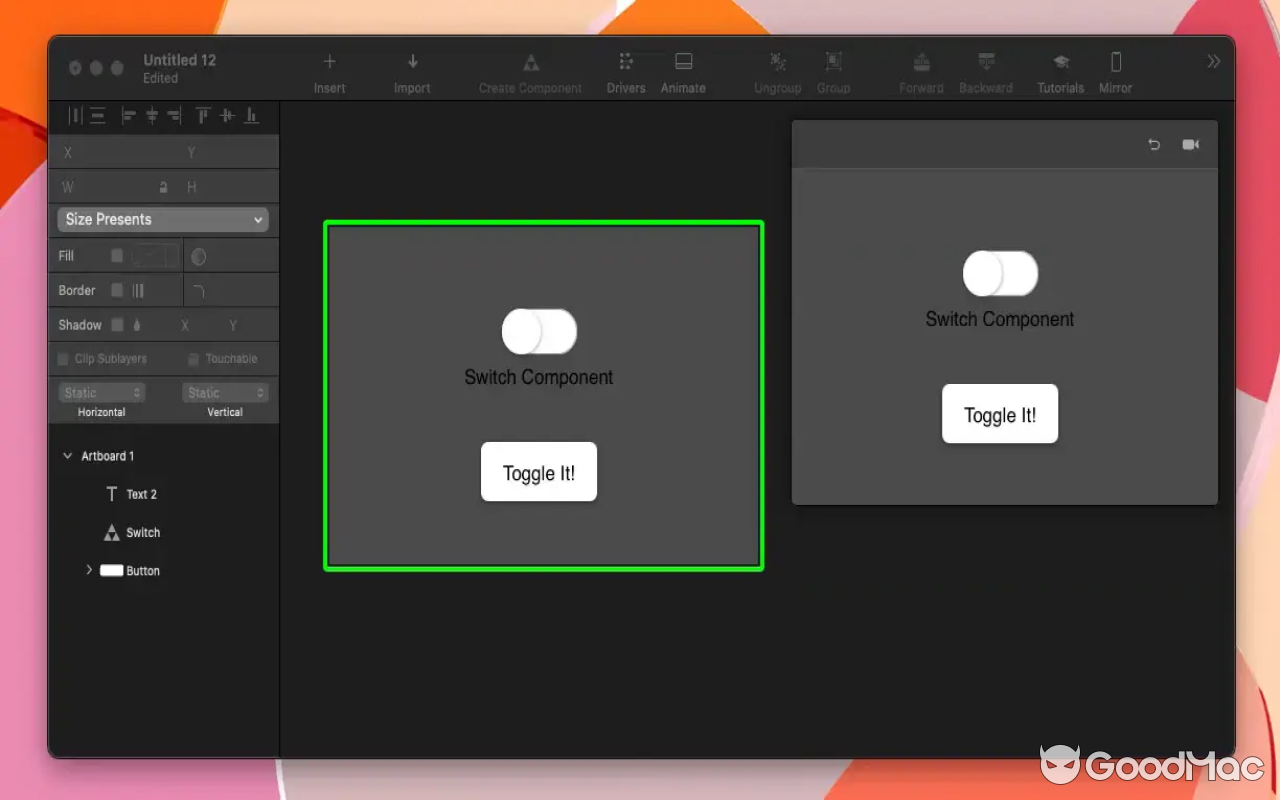Open the Size Presents dropdown
This screenshot has width=1280, height=800.
[x=162, y=219]
